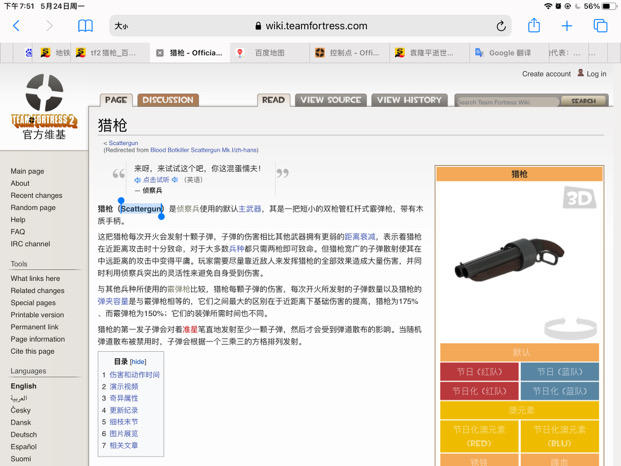Open the share sheet icon
This screenshot has height=466, width=621.
pyautogui.click(x=534, y=25)
